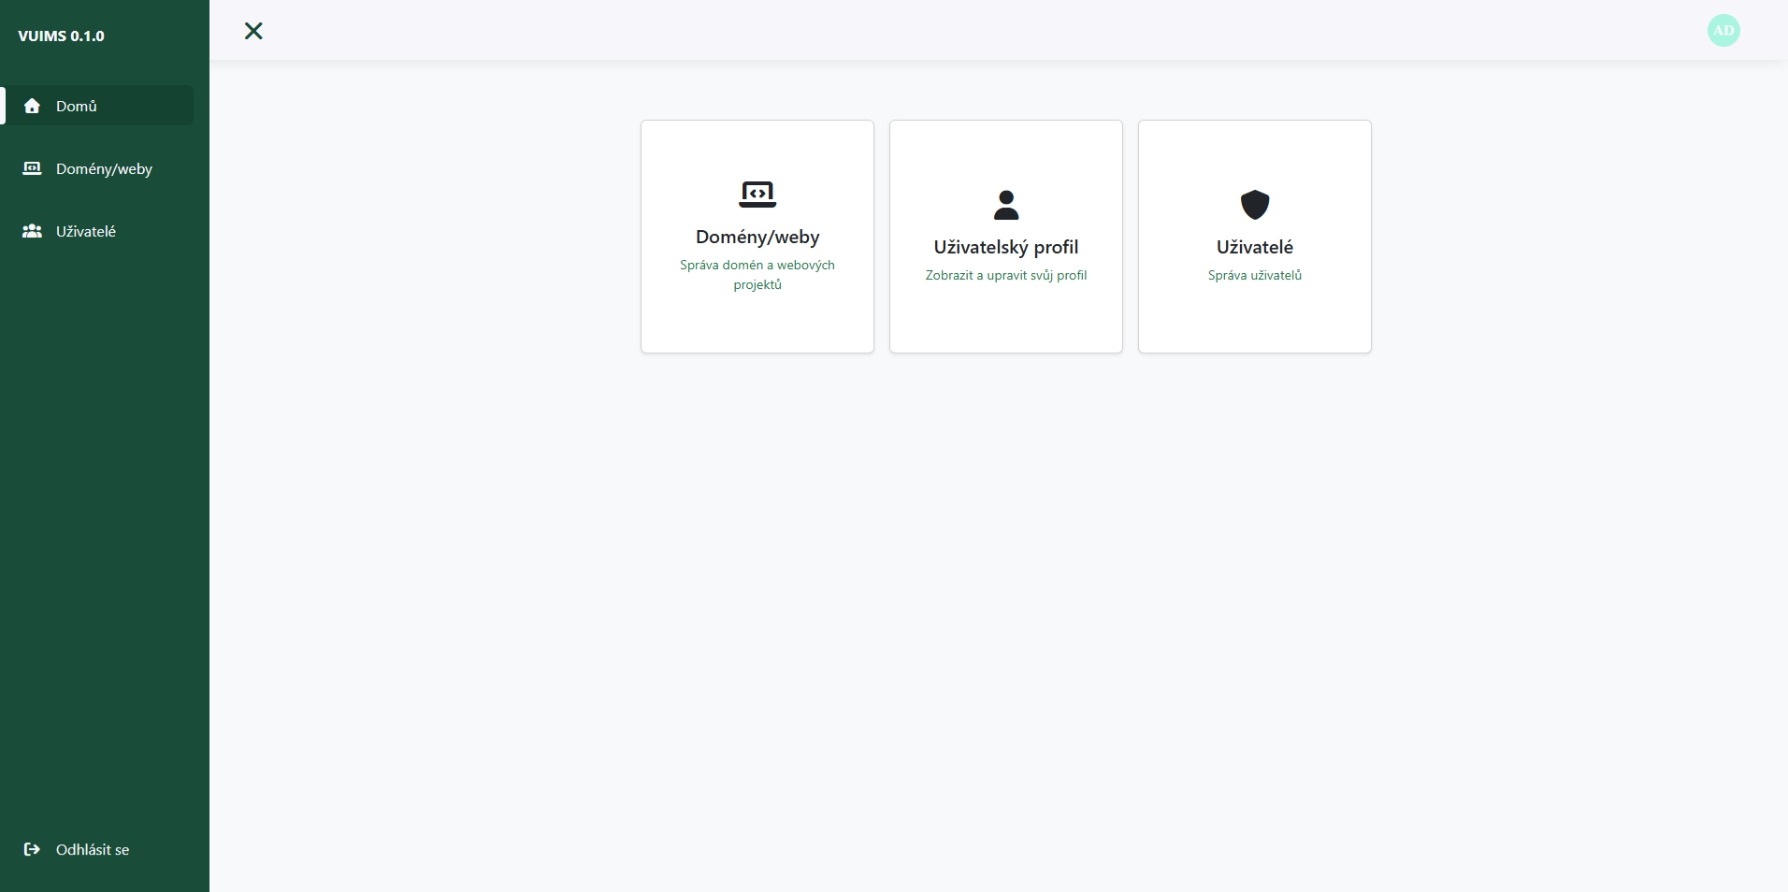
Task: Click the laptop-code icon beside sidebar Domény/weby
Action: (32, 169)
